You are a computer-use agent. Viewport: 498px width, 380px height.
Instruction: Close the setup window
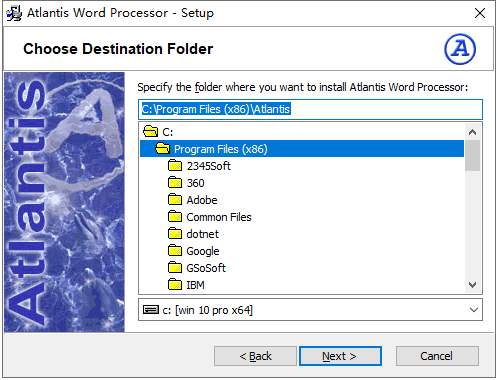click(x=480, y=13)
